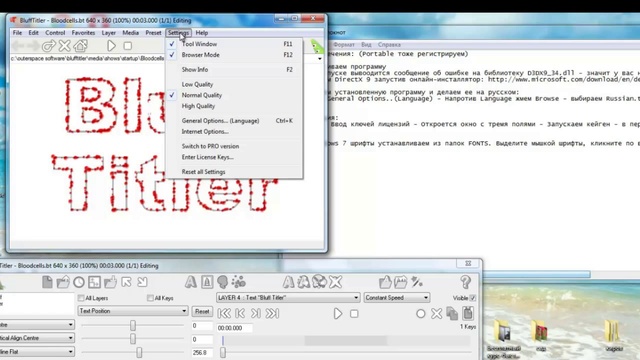Image resolution: width=640 pixels, height=360 pixels.
Task: Click the home icon in BluffTitler toolbar
Action: (x=80, y=46)
